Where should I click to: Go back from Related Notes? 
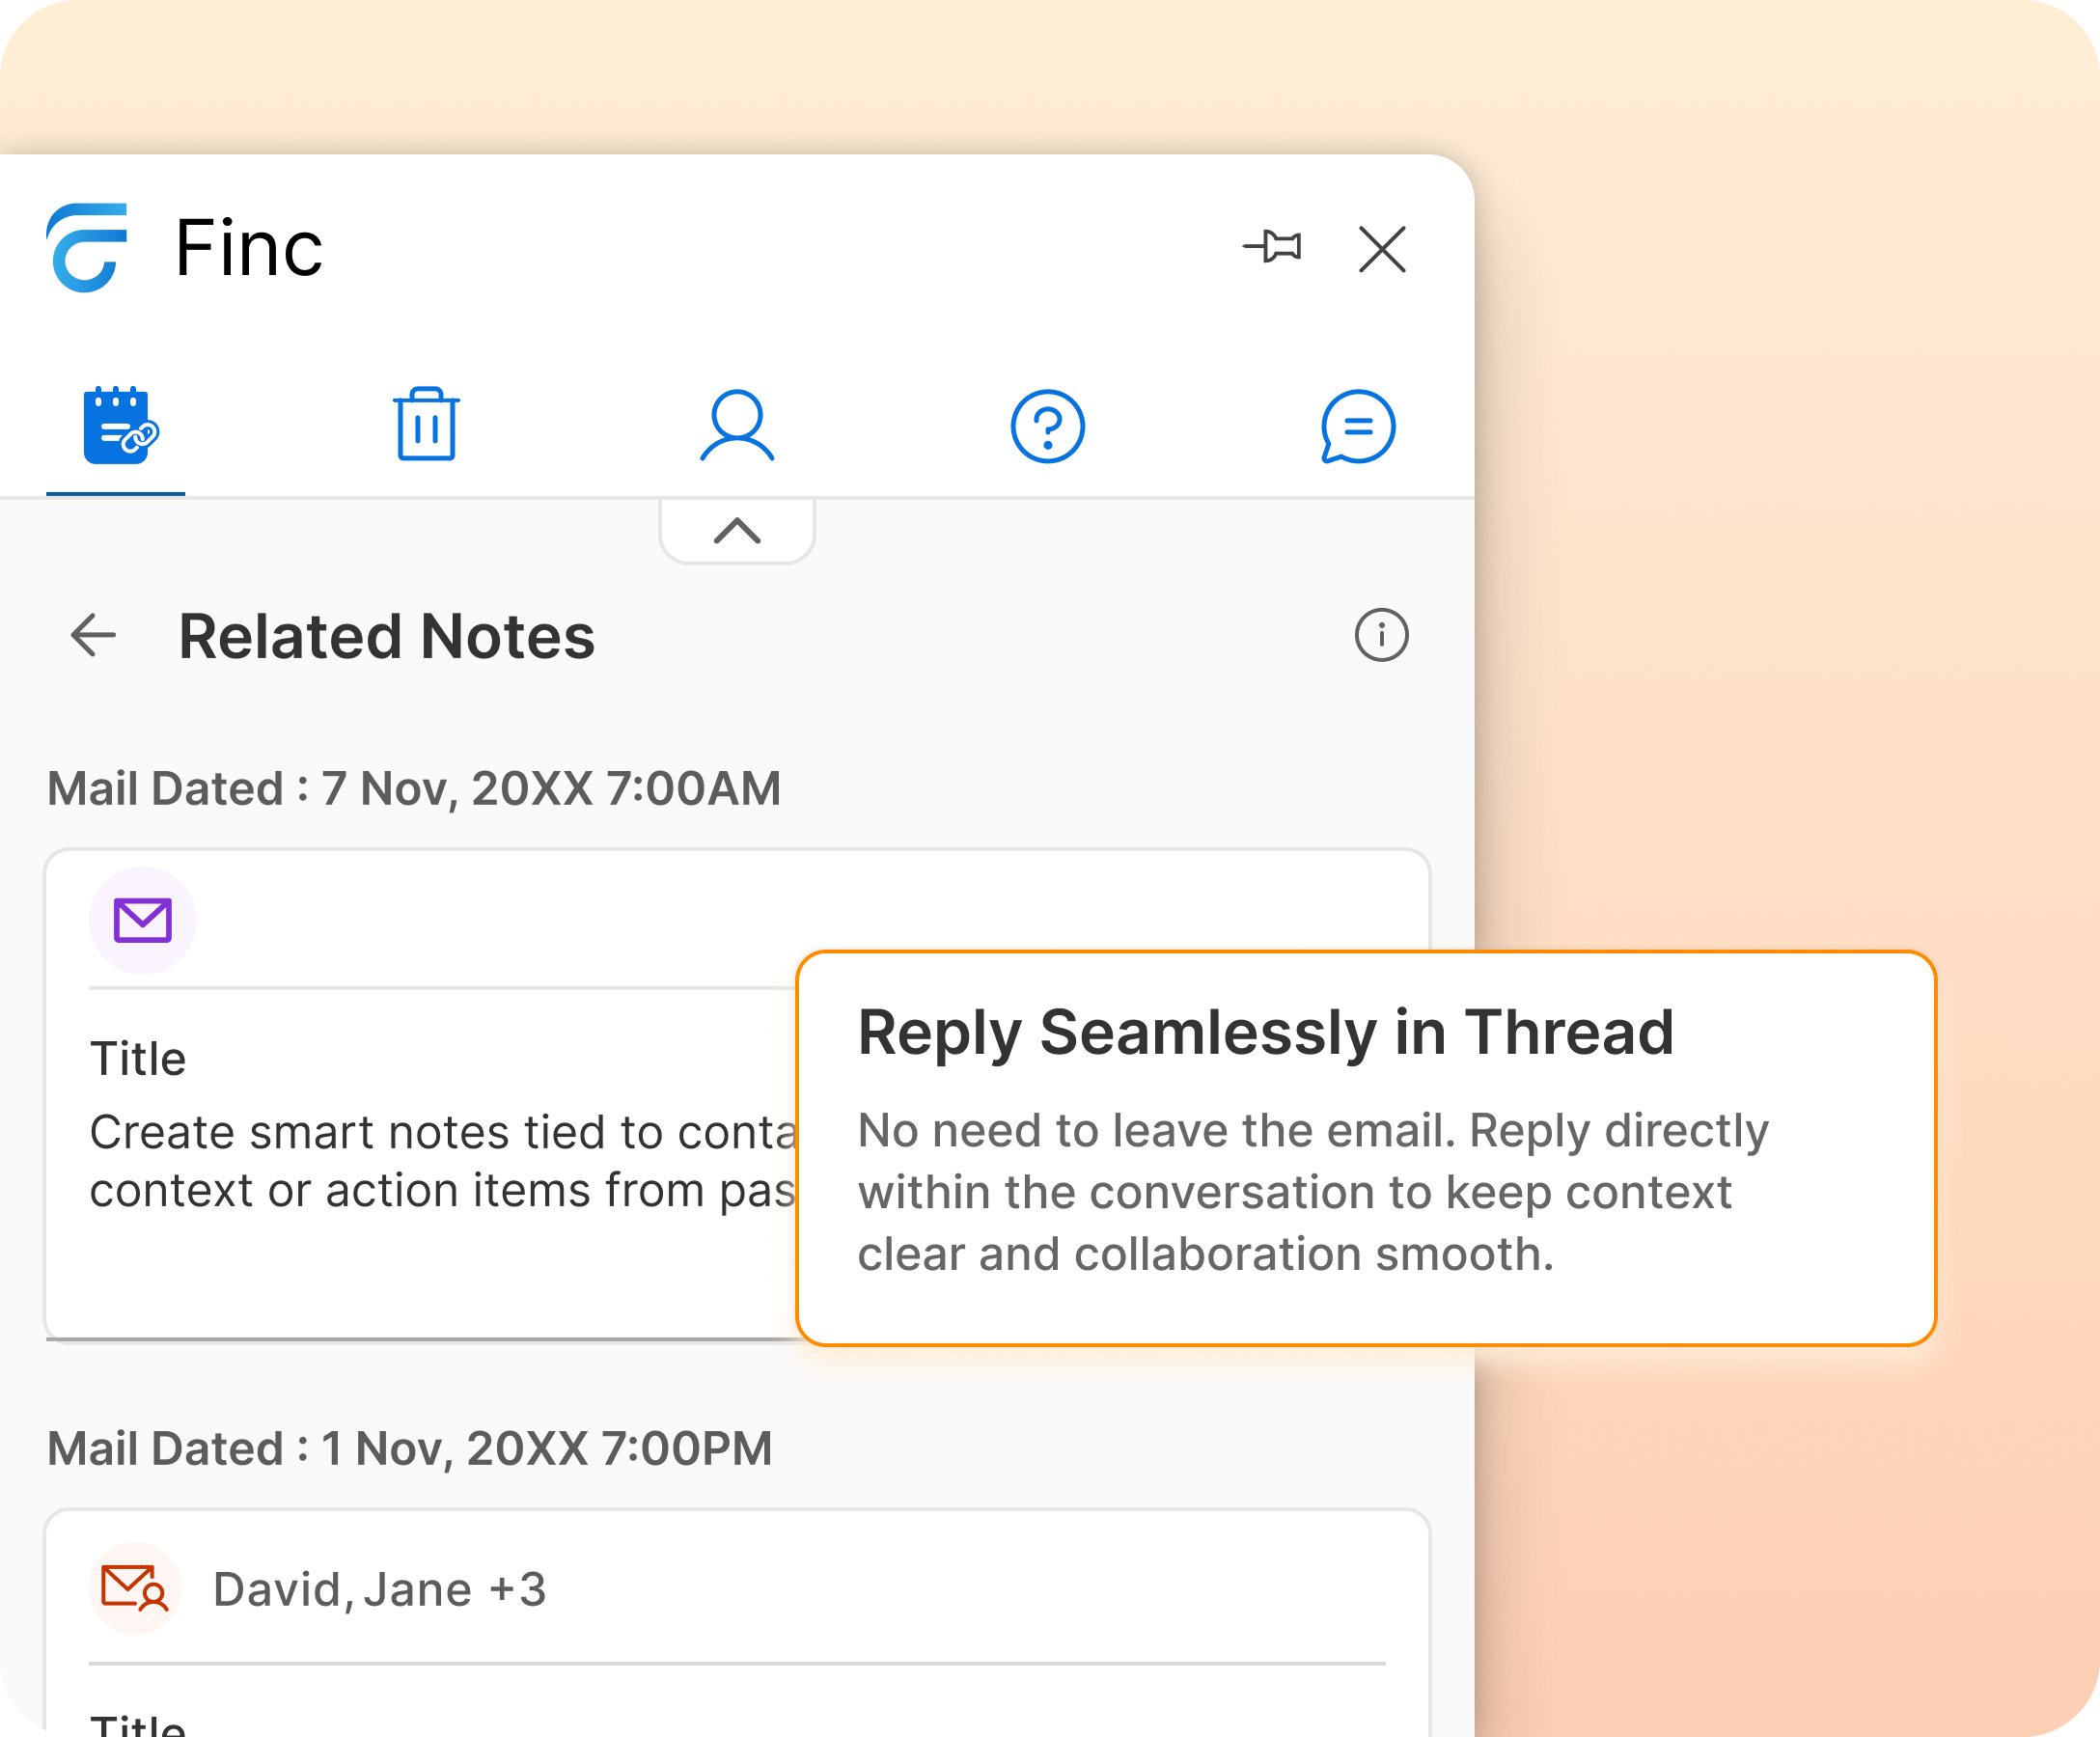[94, 635]
